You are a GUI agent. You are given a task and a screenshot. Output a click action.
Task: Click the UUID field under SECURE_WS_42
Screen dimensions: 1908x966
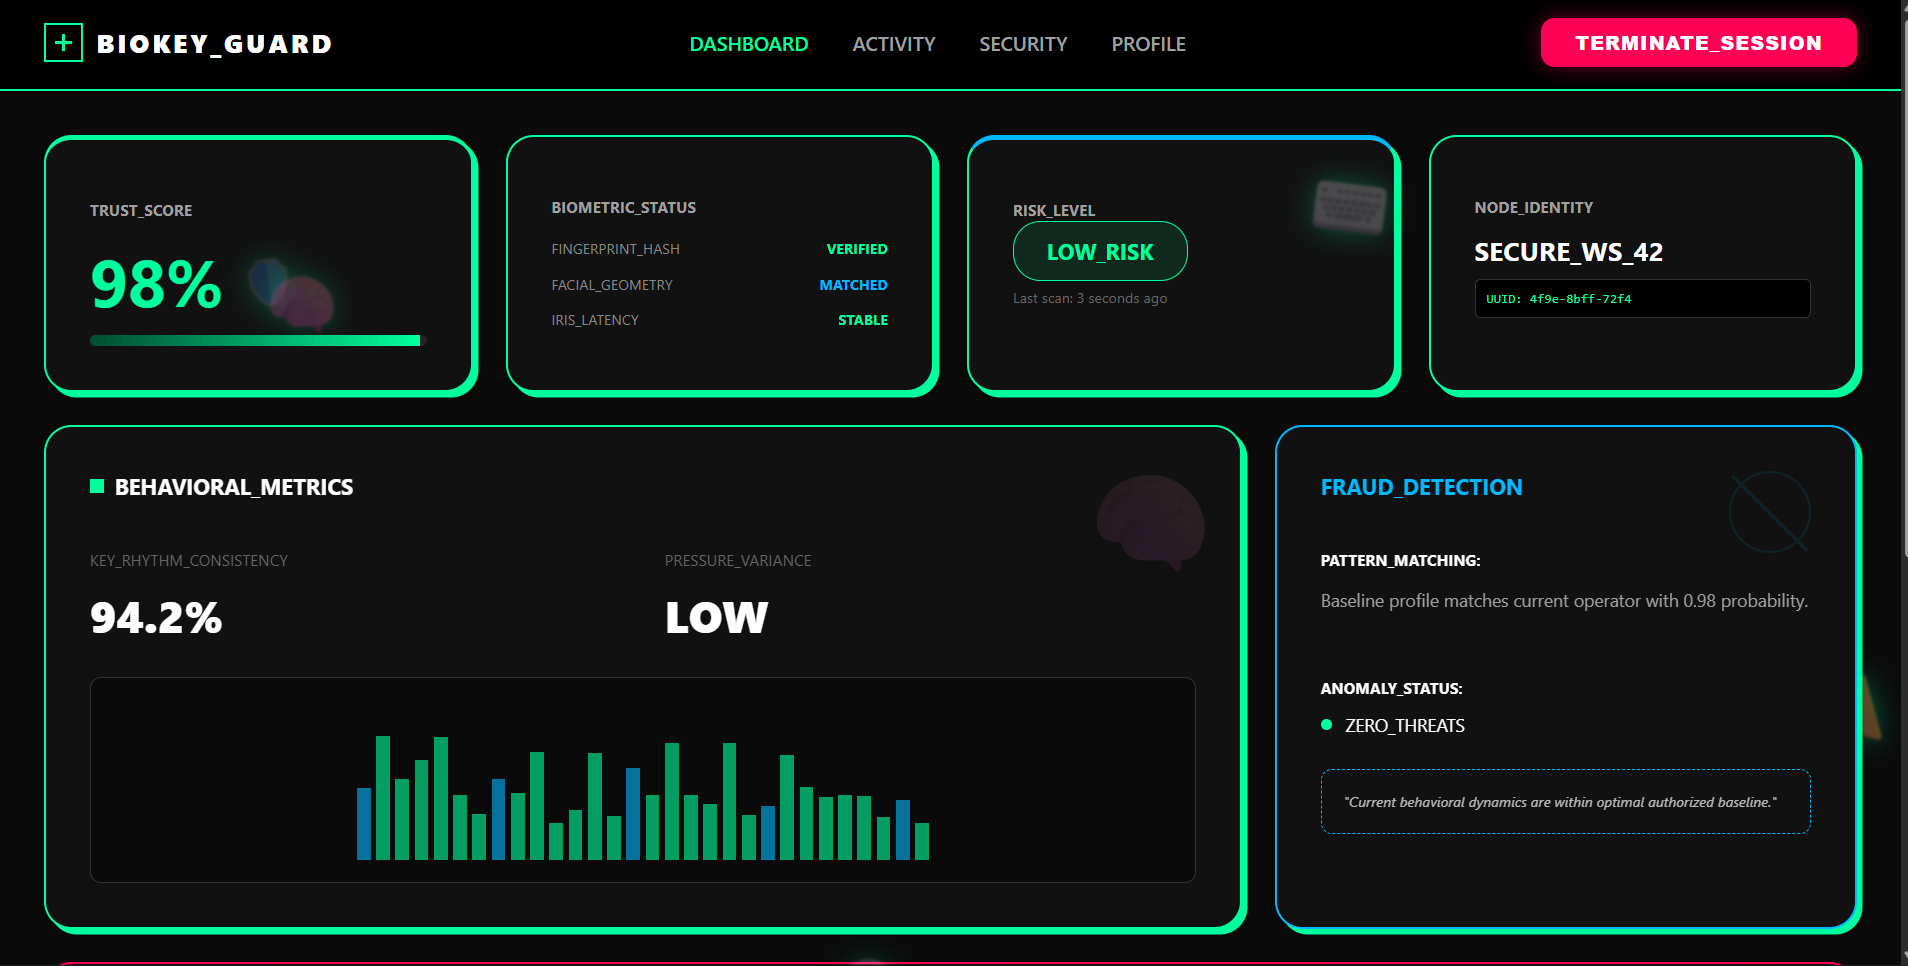click(1641, 299)
